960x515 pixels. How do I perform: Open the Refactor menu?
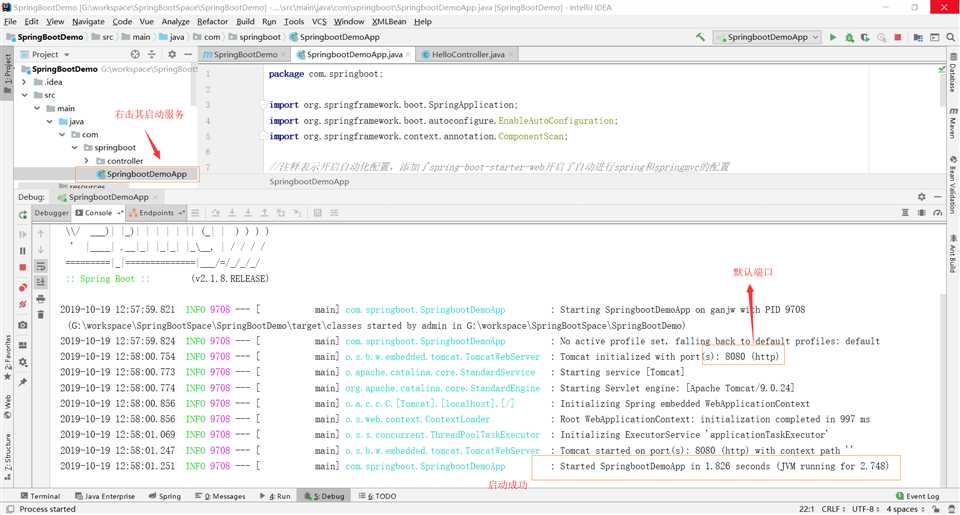pos(212,21)
